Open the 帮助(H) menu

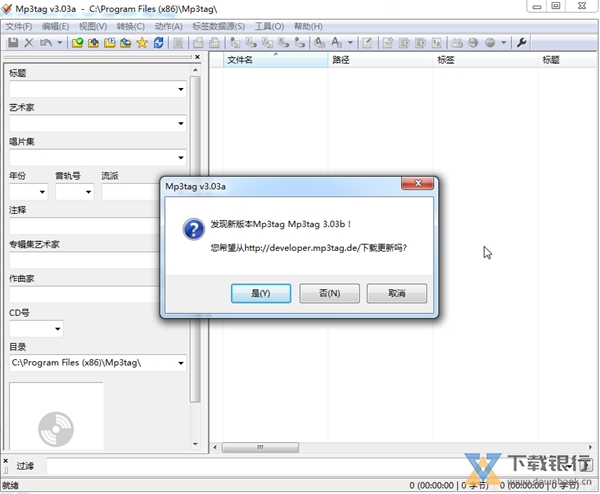point(308,26)
